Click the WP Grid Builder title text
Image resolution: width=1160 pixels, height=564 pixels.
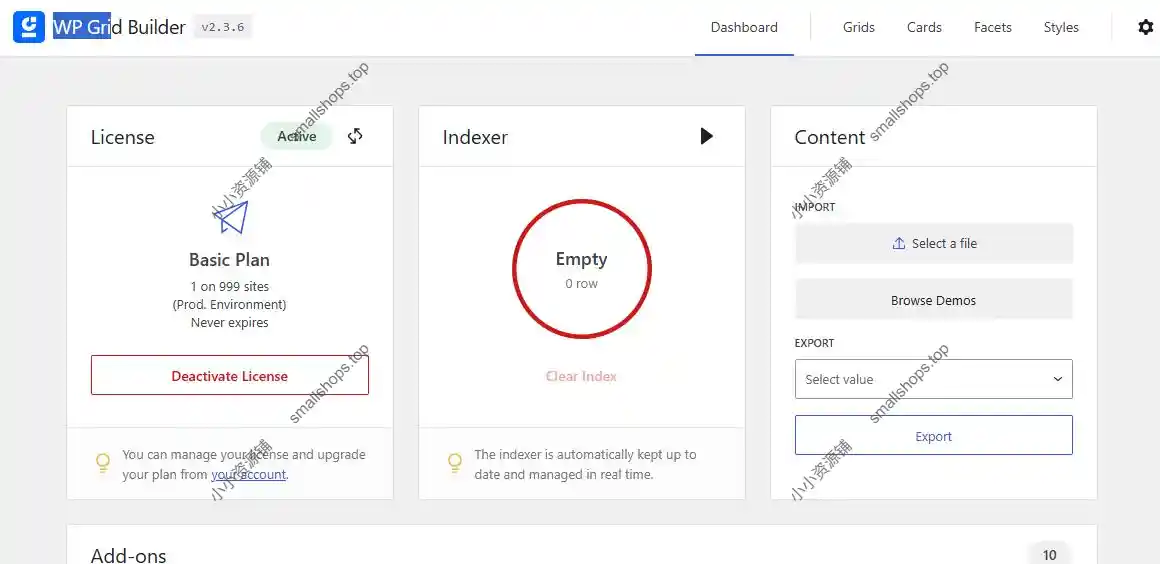119,27
